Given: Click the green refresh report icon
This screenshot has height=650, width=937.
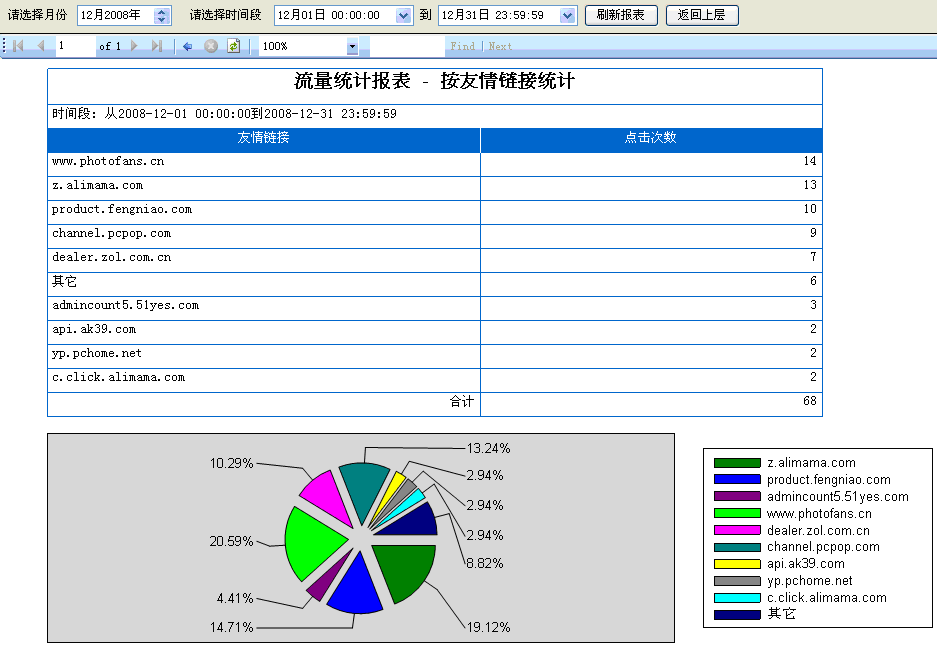Looking at the screenshot, I should (x=233, y=46).
